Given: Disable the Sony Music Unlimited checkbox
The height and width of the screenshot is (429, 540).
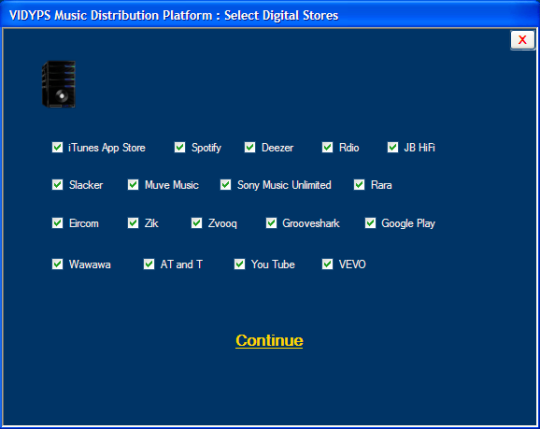Looking at the screenshot, I should [x=226, y=185].
